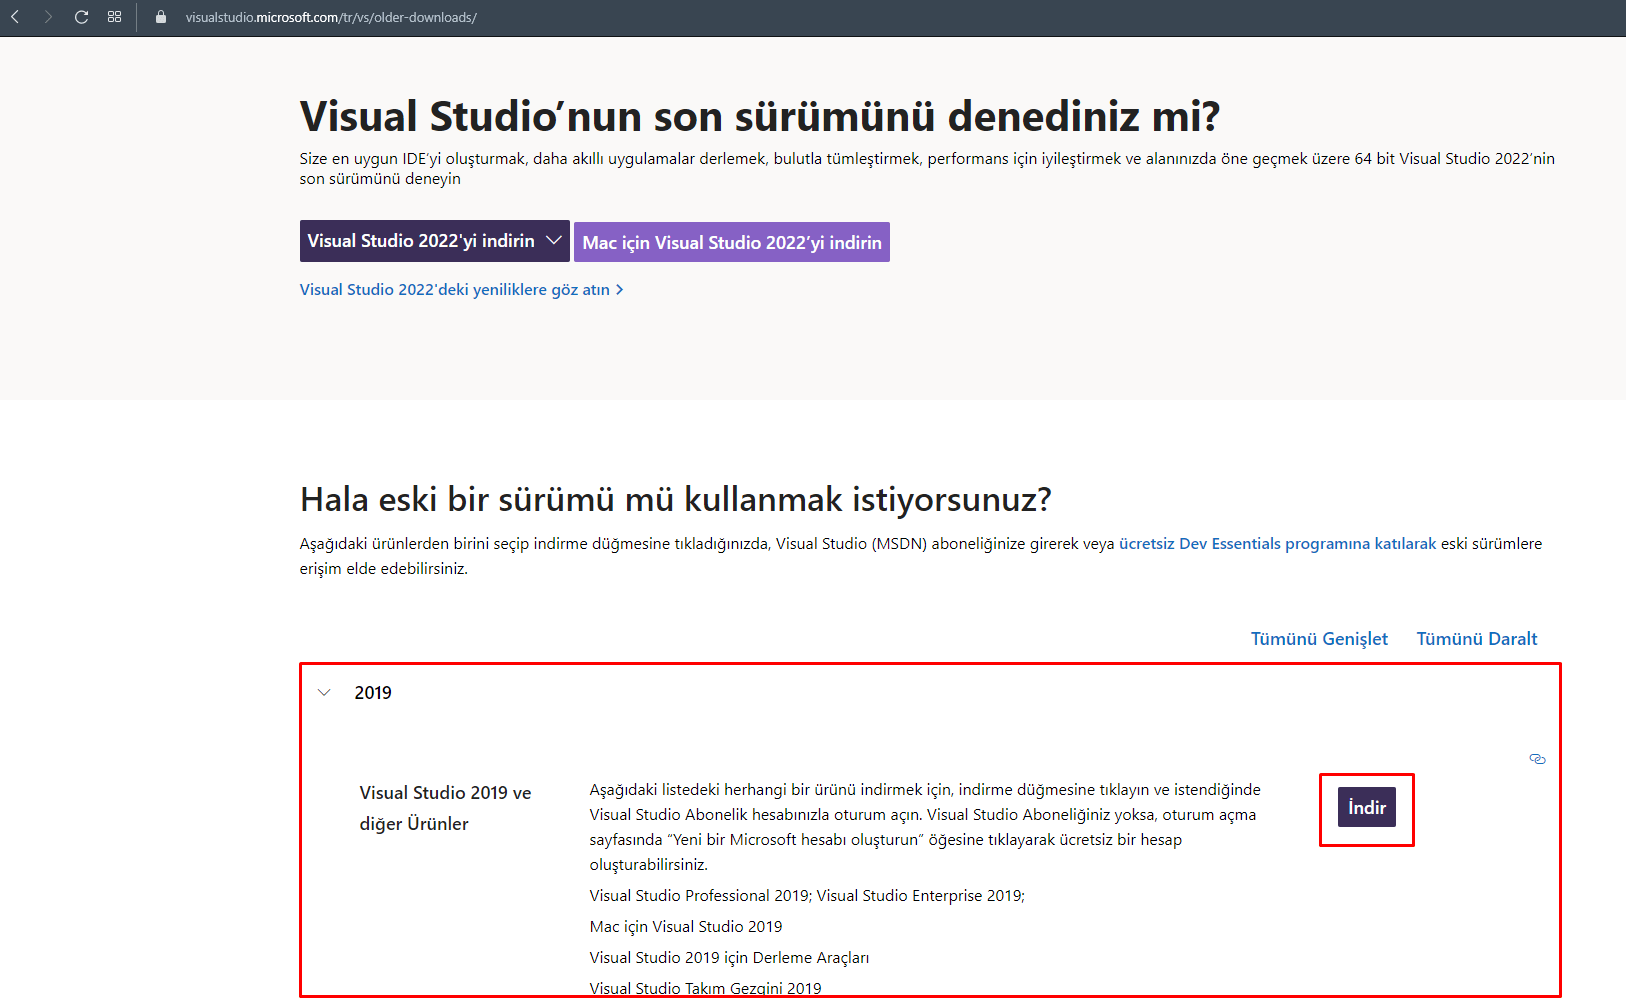Open Visual Studio 2022'yi indirin dropdown

coord(435,241)
